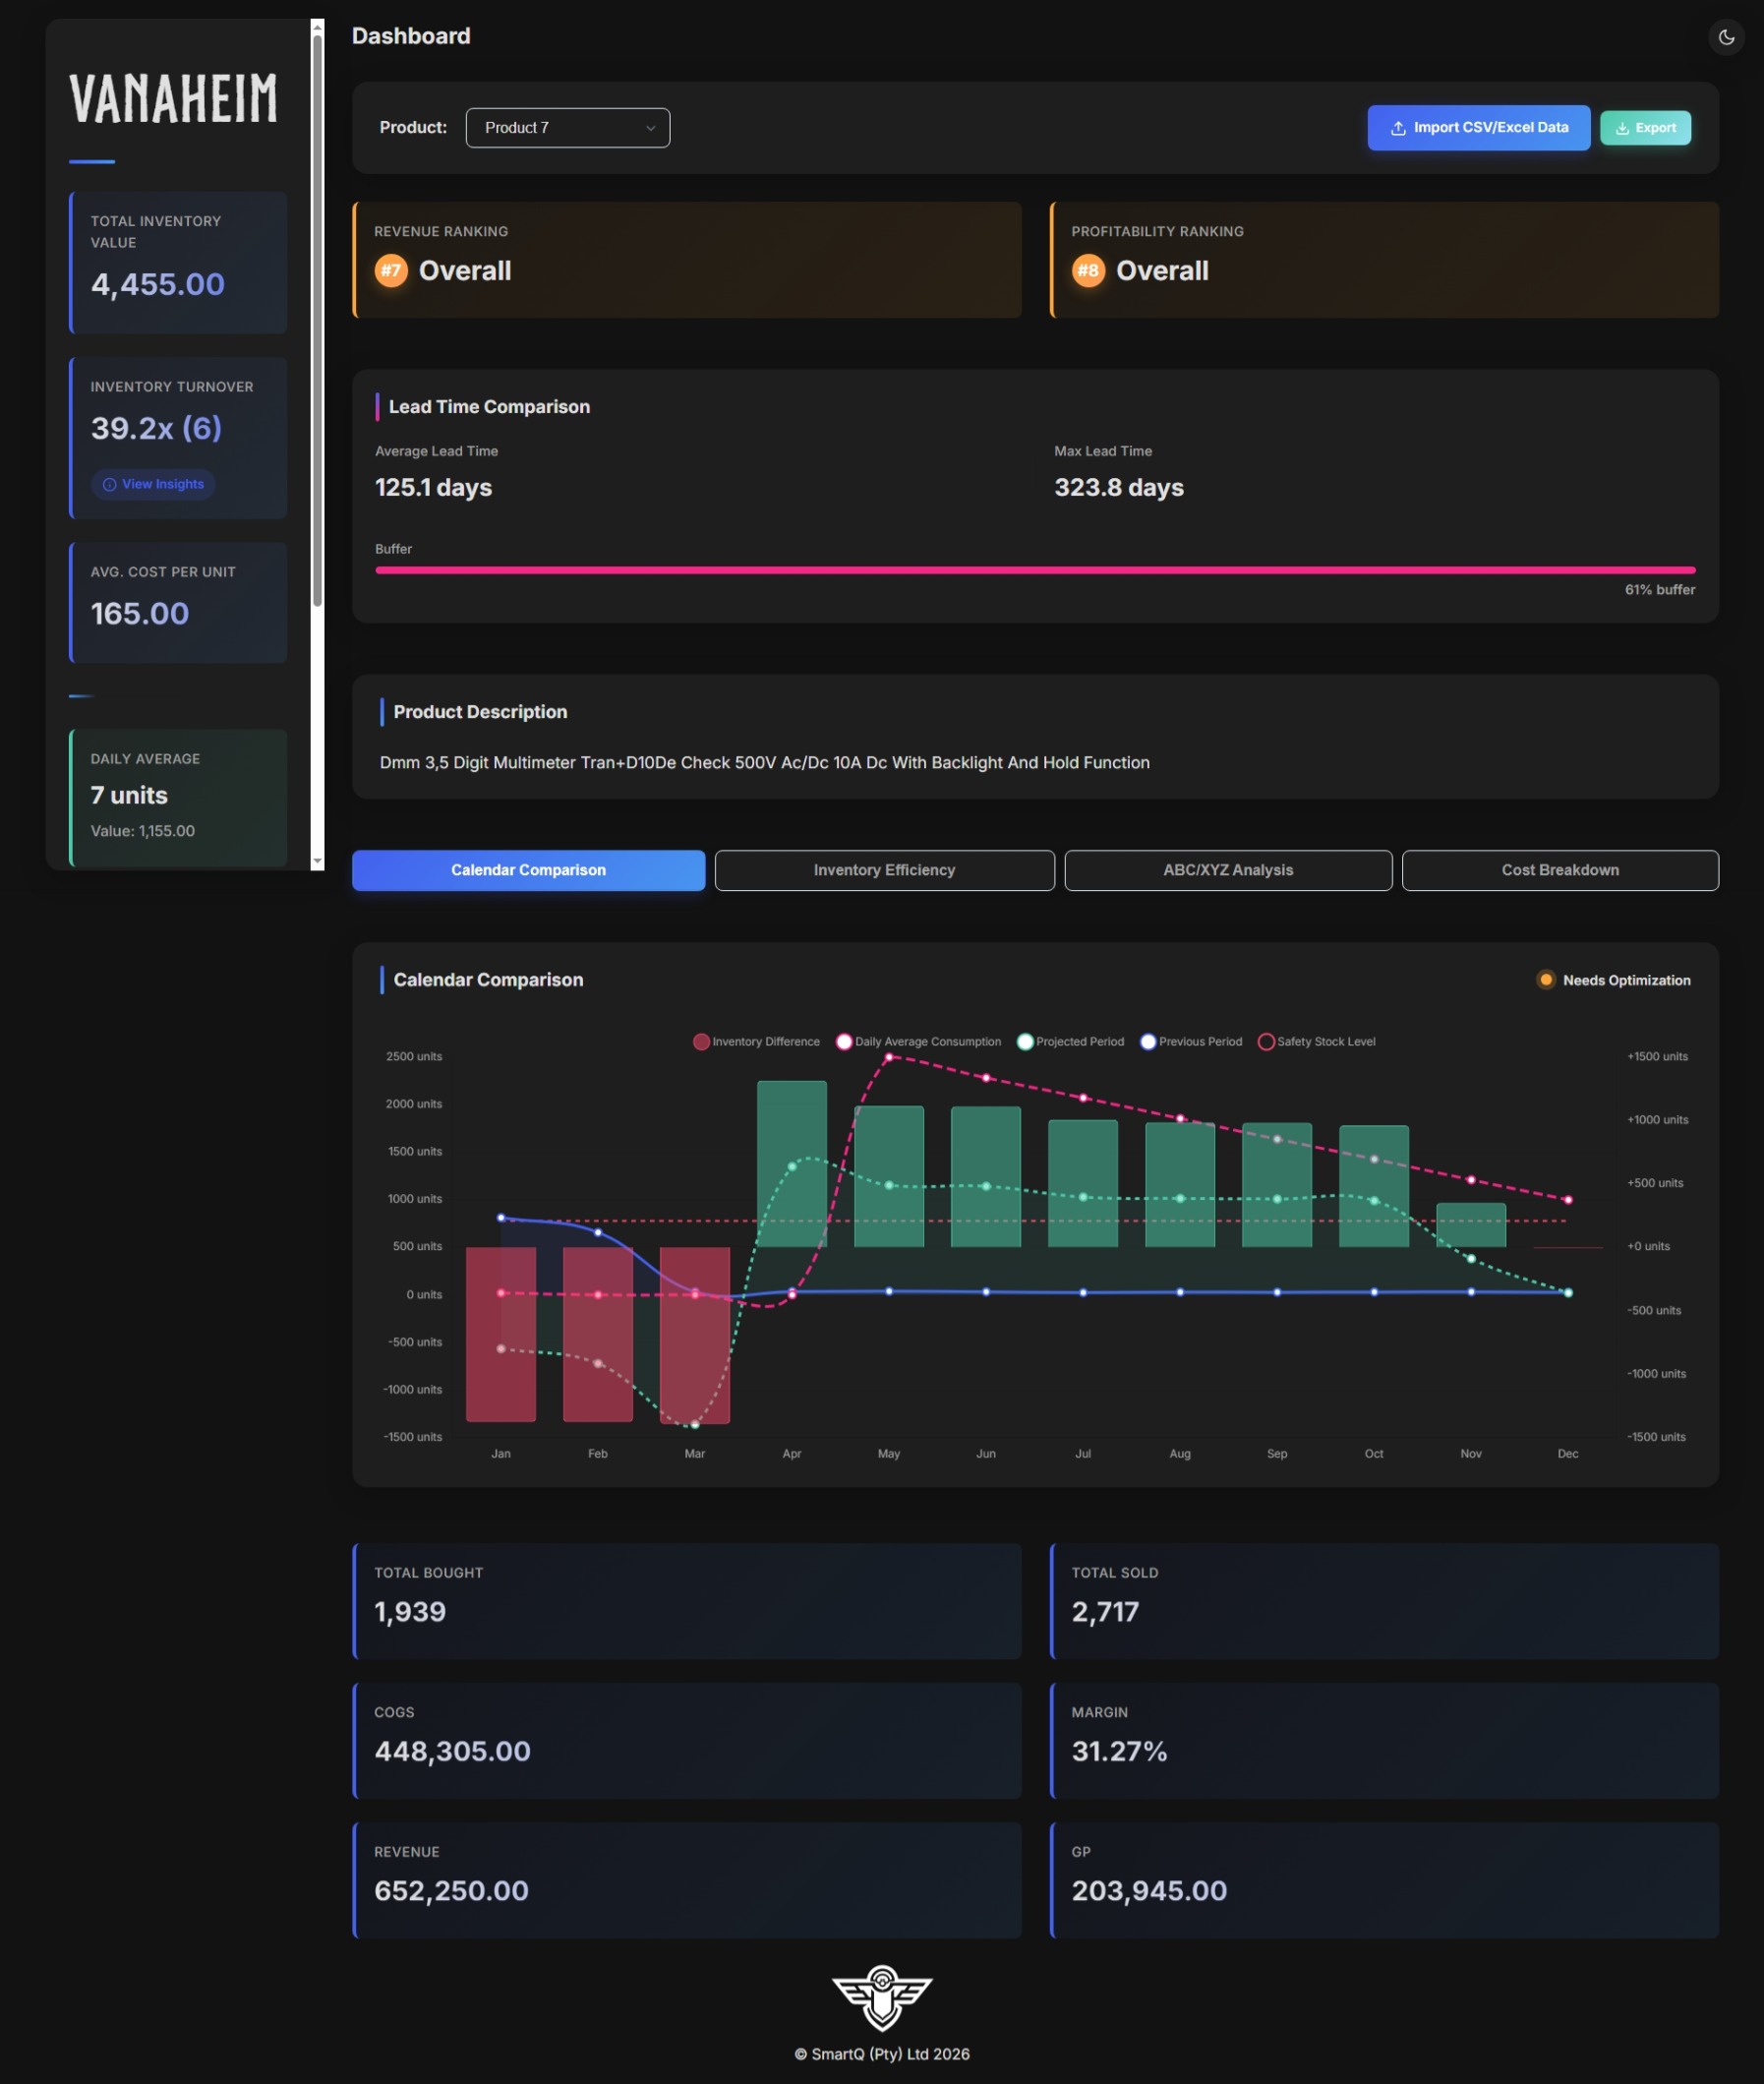The width and height of the screenshot is (1764, 2084).
Task: Click the 125.1 days average lead time
Action: pos(433,487)
